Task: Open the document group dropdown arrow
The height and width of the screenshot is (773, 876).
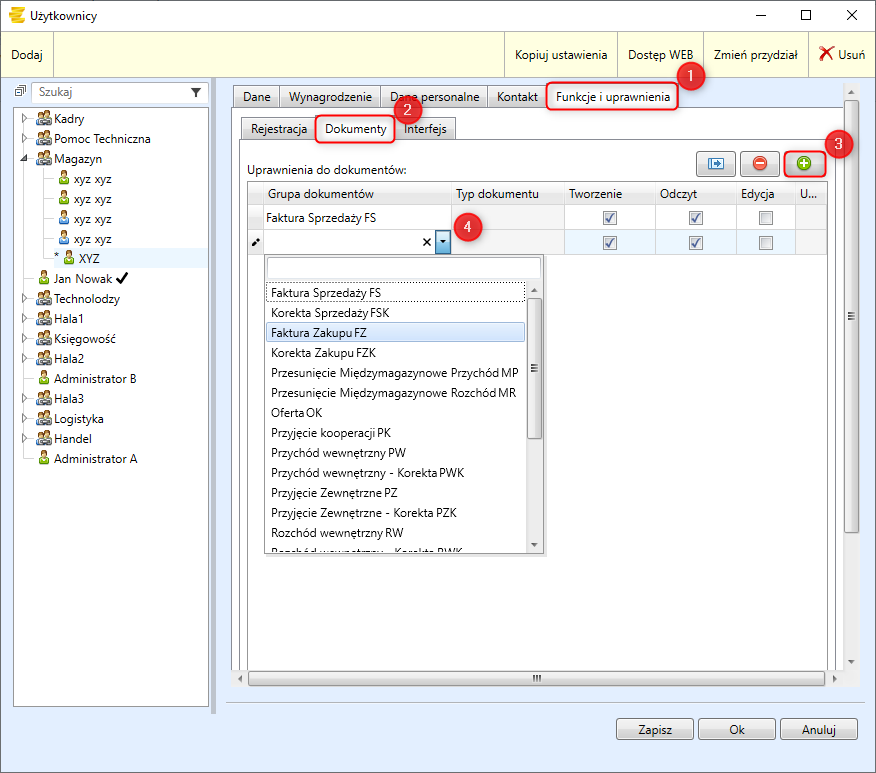Action: point(442,242)
